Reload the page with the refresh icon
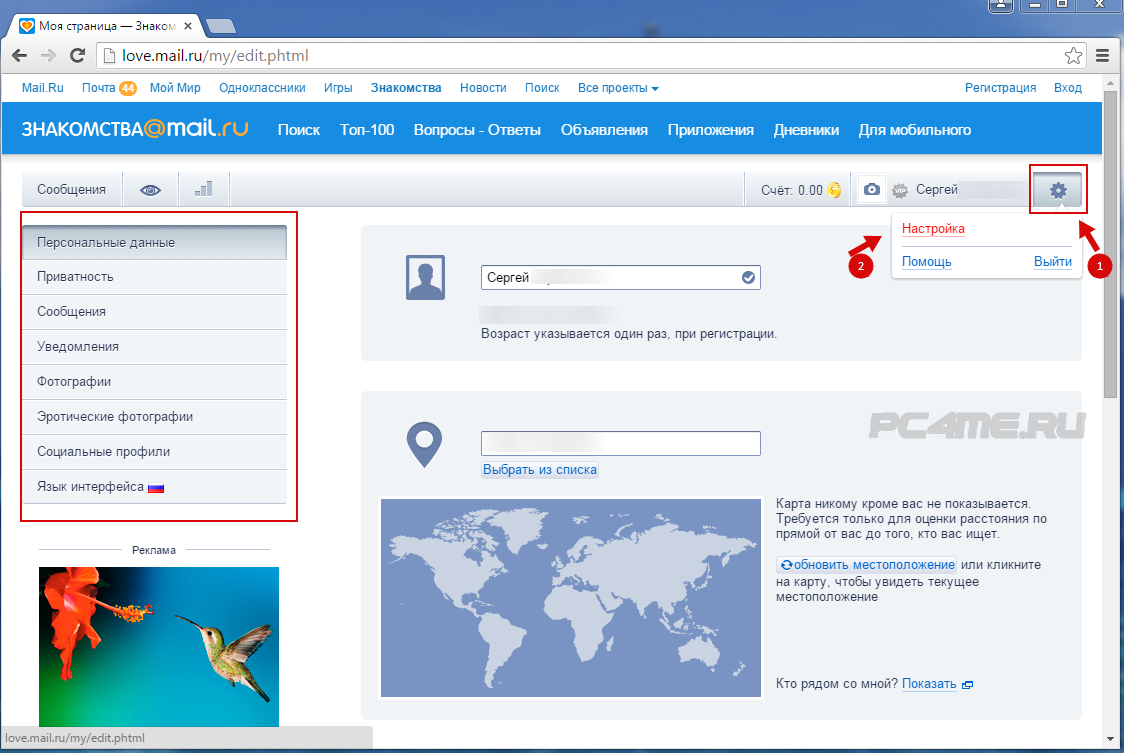The height and width of the screenshot is (753, 1124). 77,55
